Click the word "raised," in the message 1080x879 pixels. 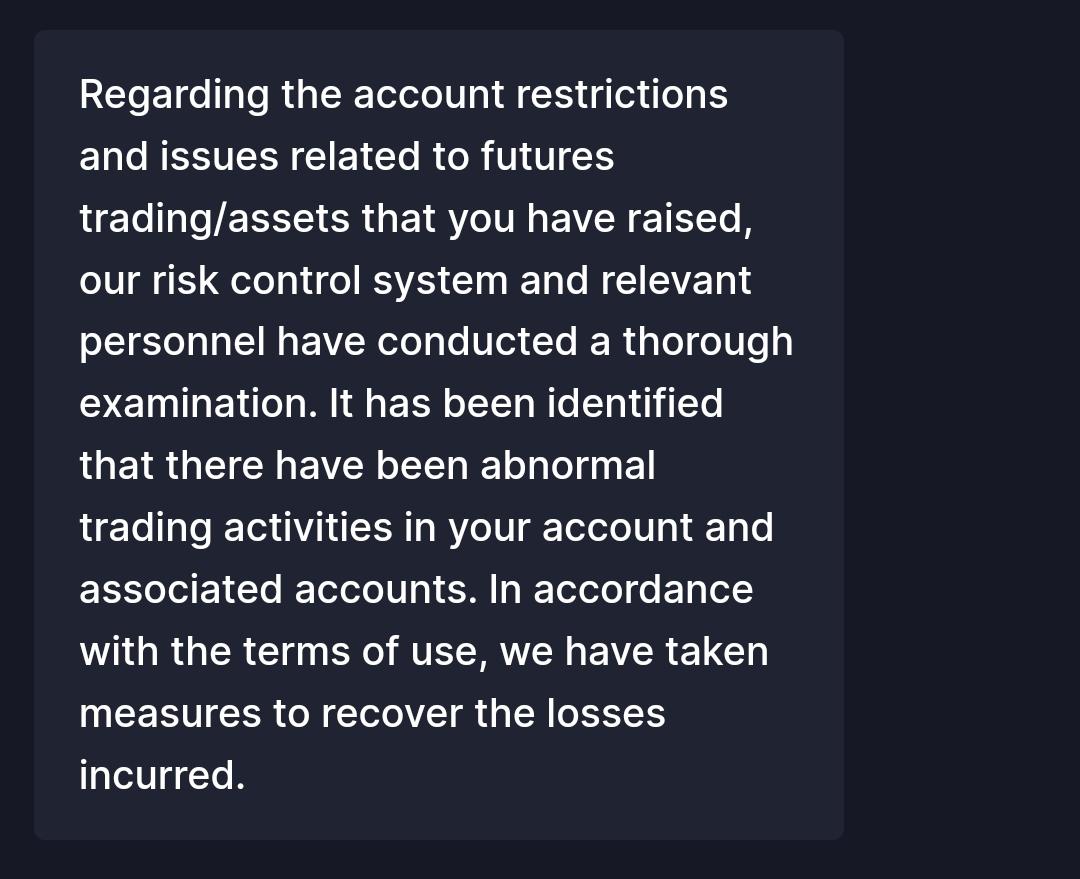tap(689, 219)
